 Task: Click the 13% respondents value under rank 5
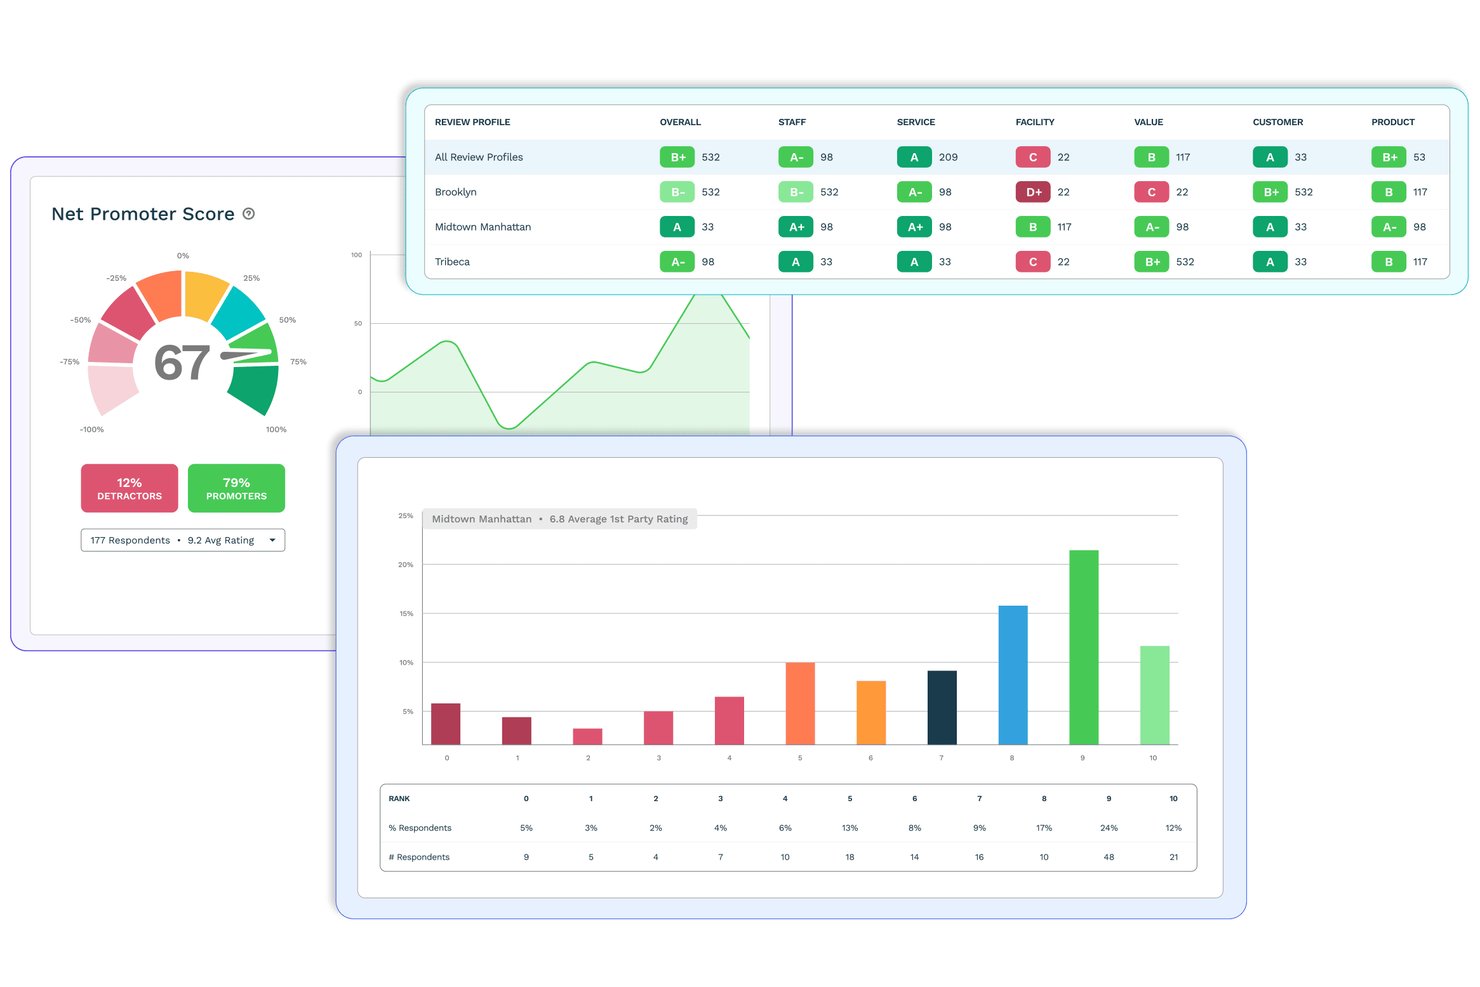coord(850,828)
